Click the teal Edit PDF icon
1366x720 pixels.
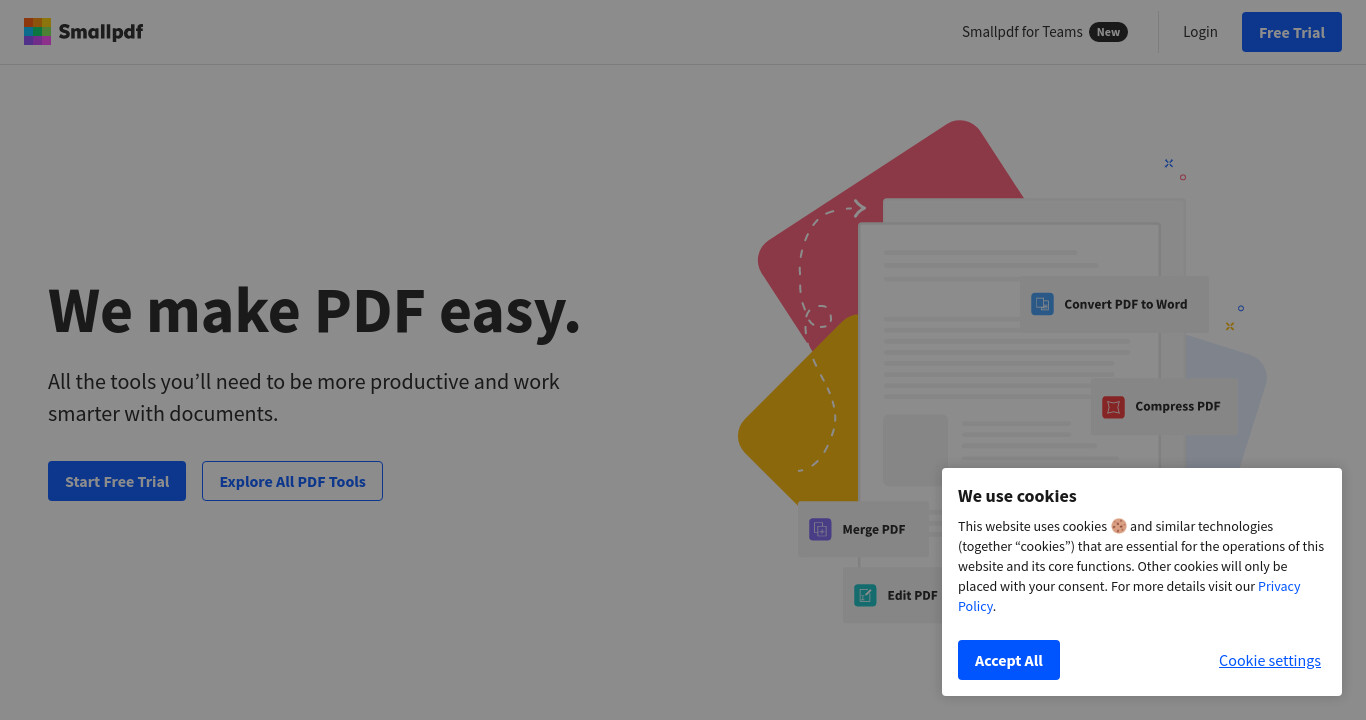click(865, 595)
